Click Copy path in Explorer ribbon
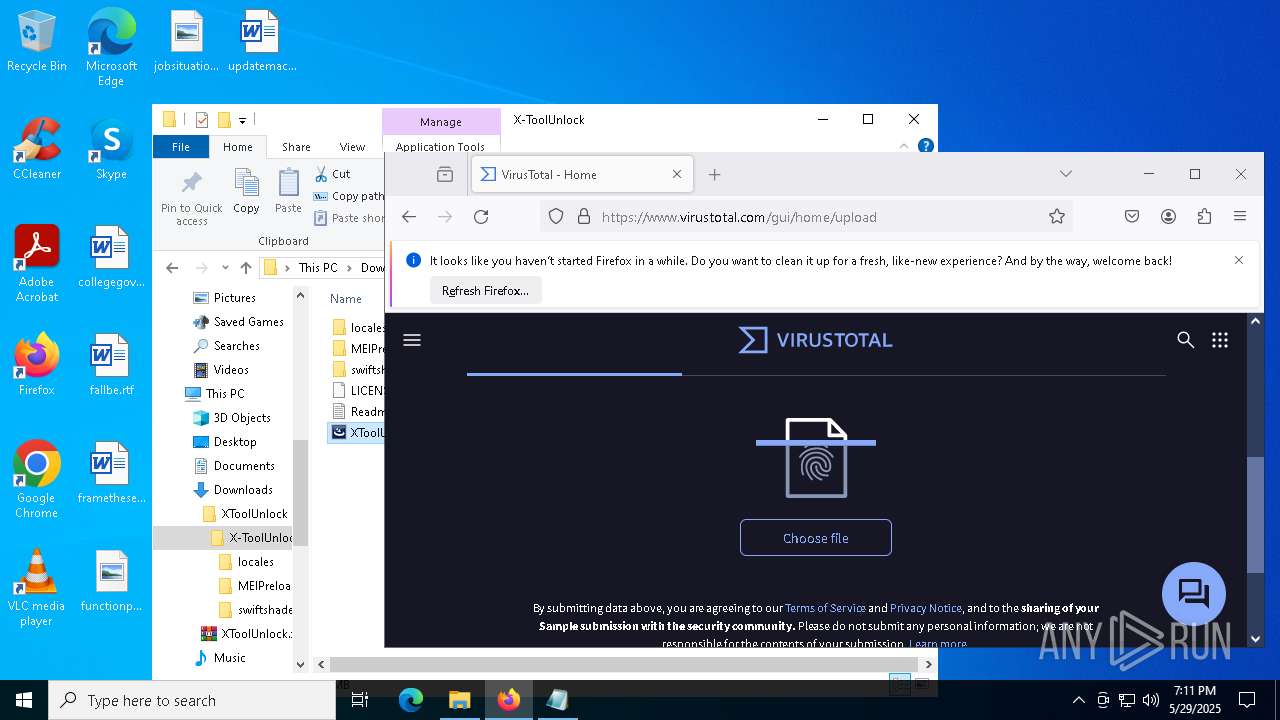 (x=348, y=196)
